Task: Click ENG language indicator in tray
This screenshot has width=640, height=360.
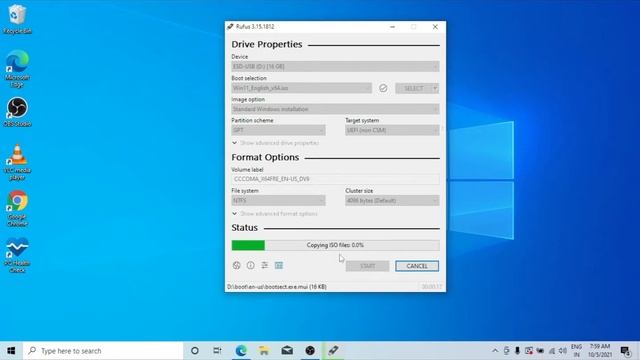Action: (576, 351)
